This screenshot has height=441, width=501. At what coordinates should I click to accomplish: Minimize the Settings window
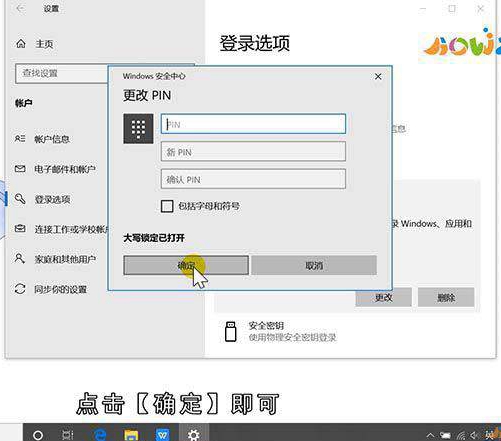tap(423, 9)
